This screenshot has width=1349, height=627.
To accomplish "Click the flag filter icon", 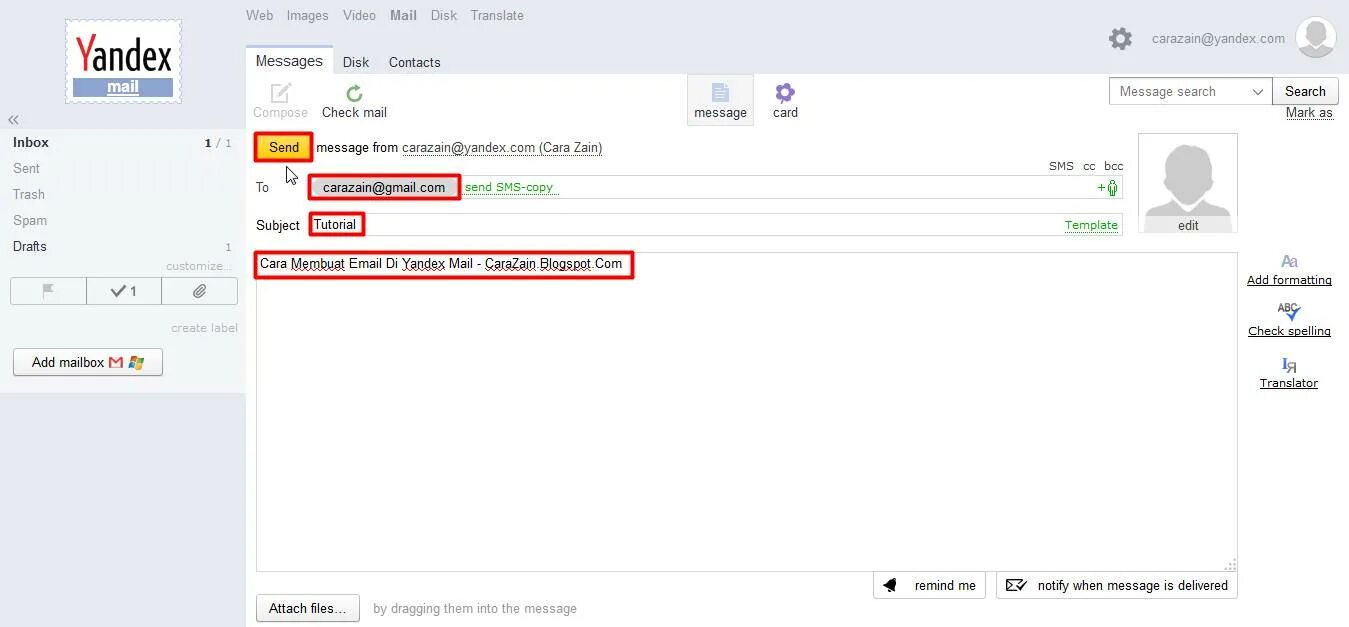I will (48, 291).
